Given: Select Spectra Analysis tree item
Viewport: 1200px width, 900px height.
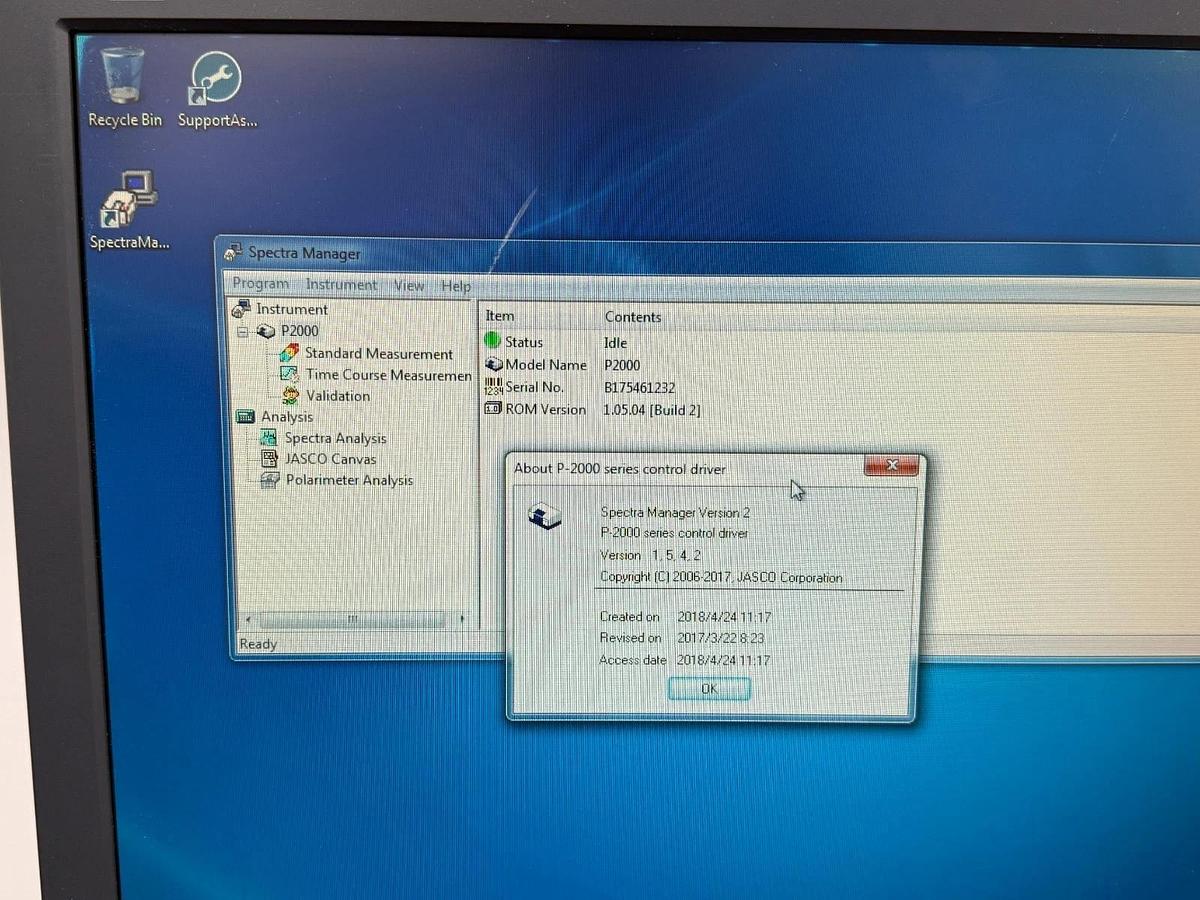Looking at the screenshot, I should [x=335, y=438].
